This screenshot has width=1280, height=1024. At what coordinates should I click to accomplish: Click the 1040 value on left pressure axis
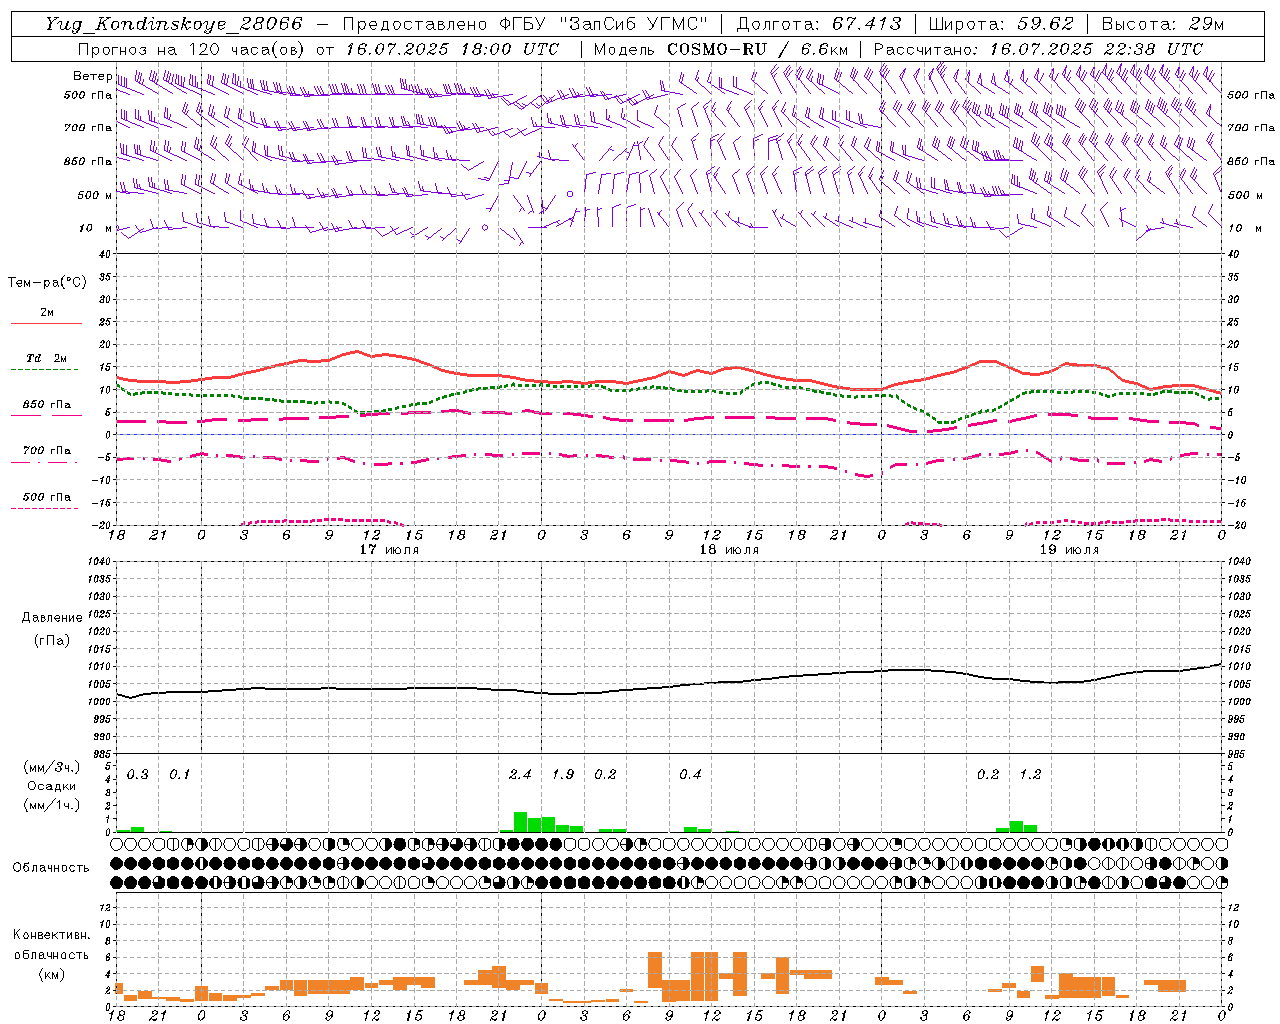click(98, 562)
